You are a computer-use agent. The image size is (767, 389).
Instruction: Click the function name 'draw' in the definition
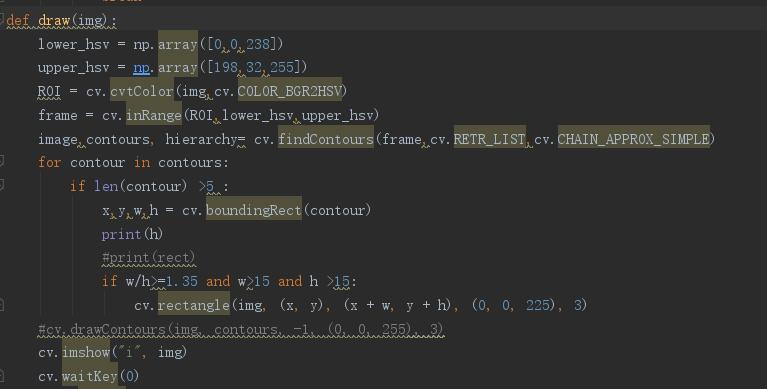click(54, 21)
